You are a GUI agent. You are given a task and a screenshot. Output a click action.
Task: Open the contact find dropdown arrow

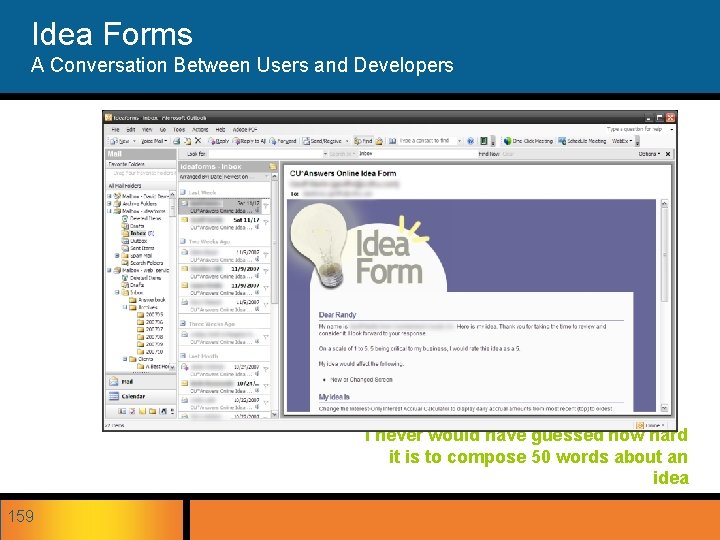[x=459, y=141]
